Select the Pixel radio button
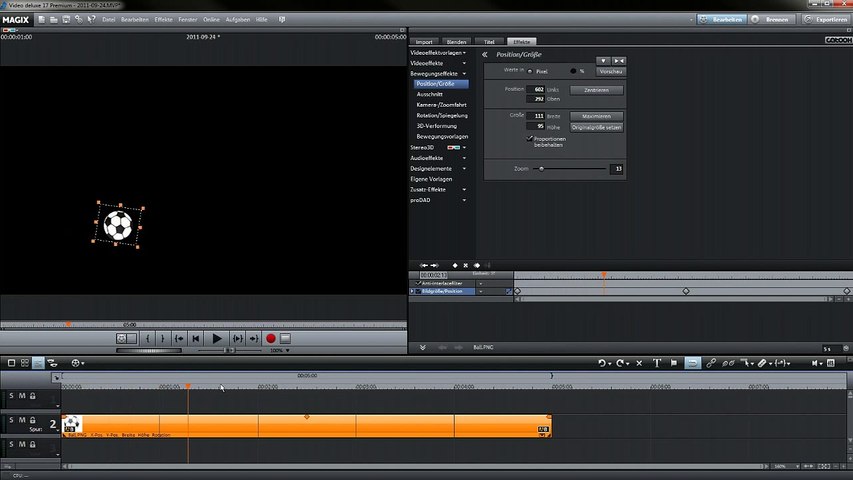This screenshot has width=853, height=480. click(x=531, y=72)
